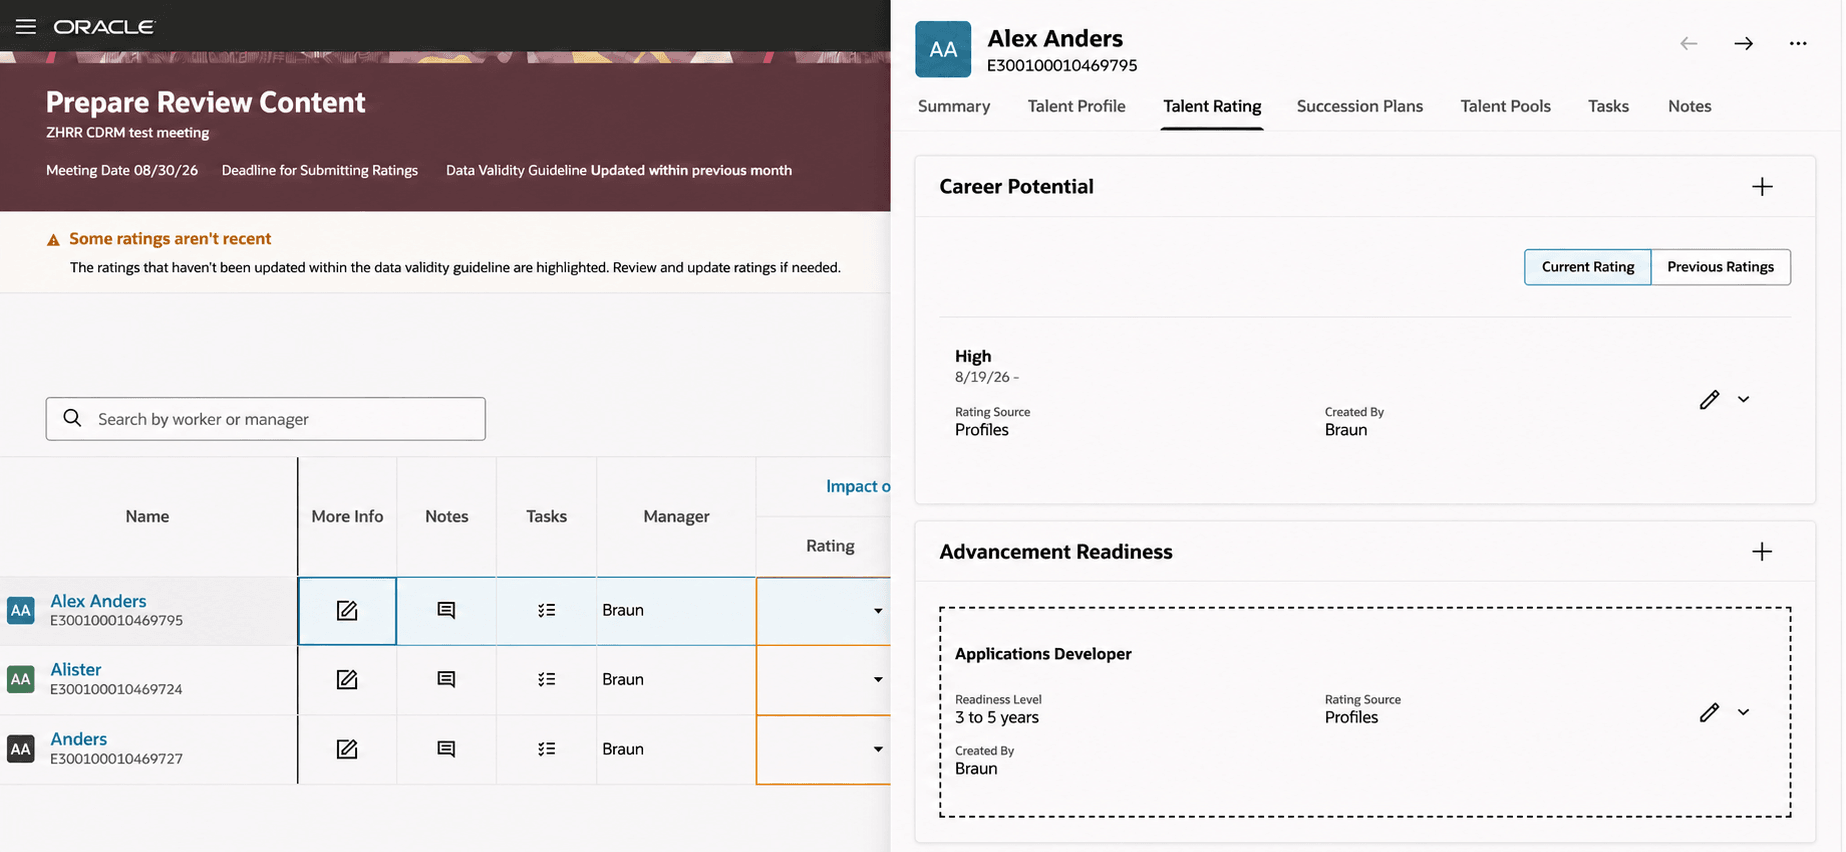The width and height of the screenshot is (1846, 852).
Task: Click AA avatar beside Alister
Action: tap(21, 679)
